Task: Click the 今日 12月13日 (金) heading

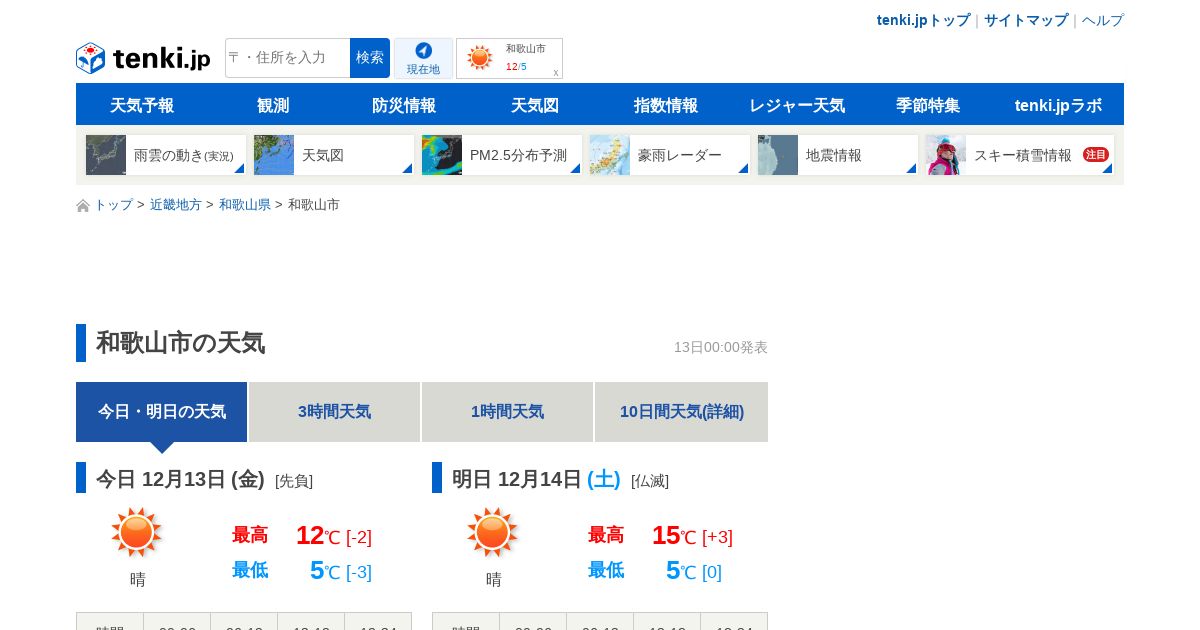Action: pos(180,479)
